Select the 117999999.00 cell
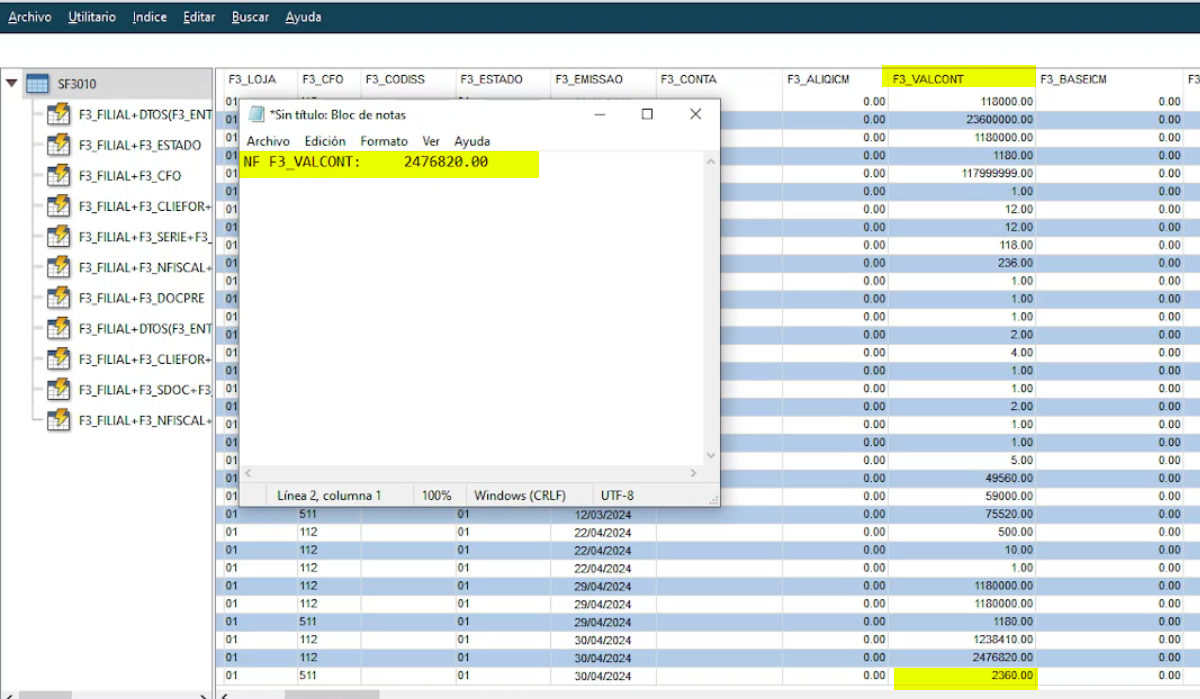 click(961, 173)
